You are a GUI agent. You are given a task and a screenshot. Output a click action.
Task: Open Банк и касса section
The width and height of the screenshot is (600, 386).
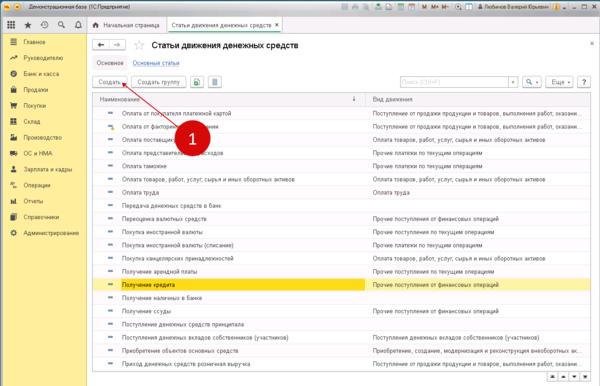pos(41,74)
